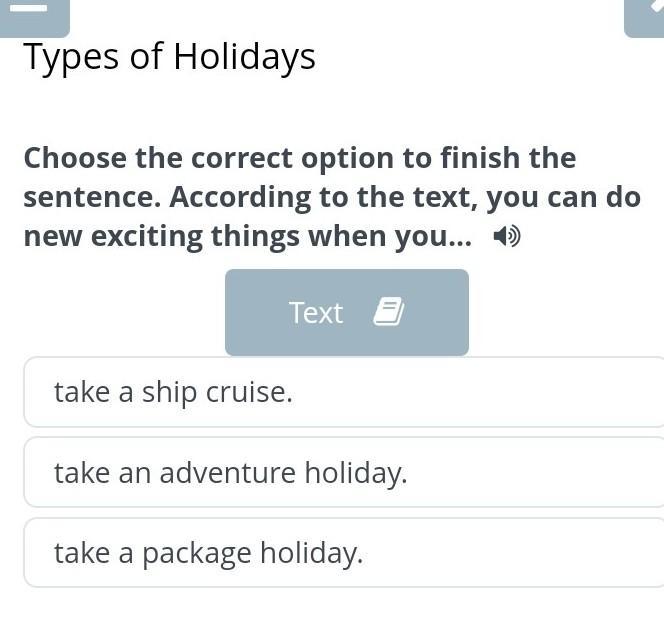Click the partially visible top-right corner button
This screenshot has height=629, width=664.
(647, 14)
